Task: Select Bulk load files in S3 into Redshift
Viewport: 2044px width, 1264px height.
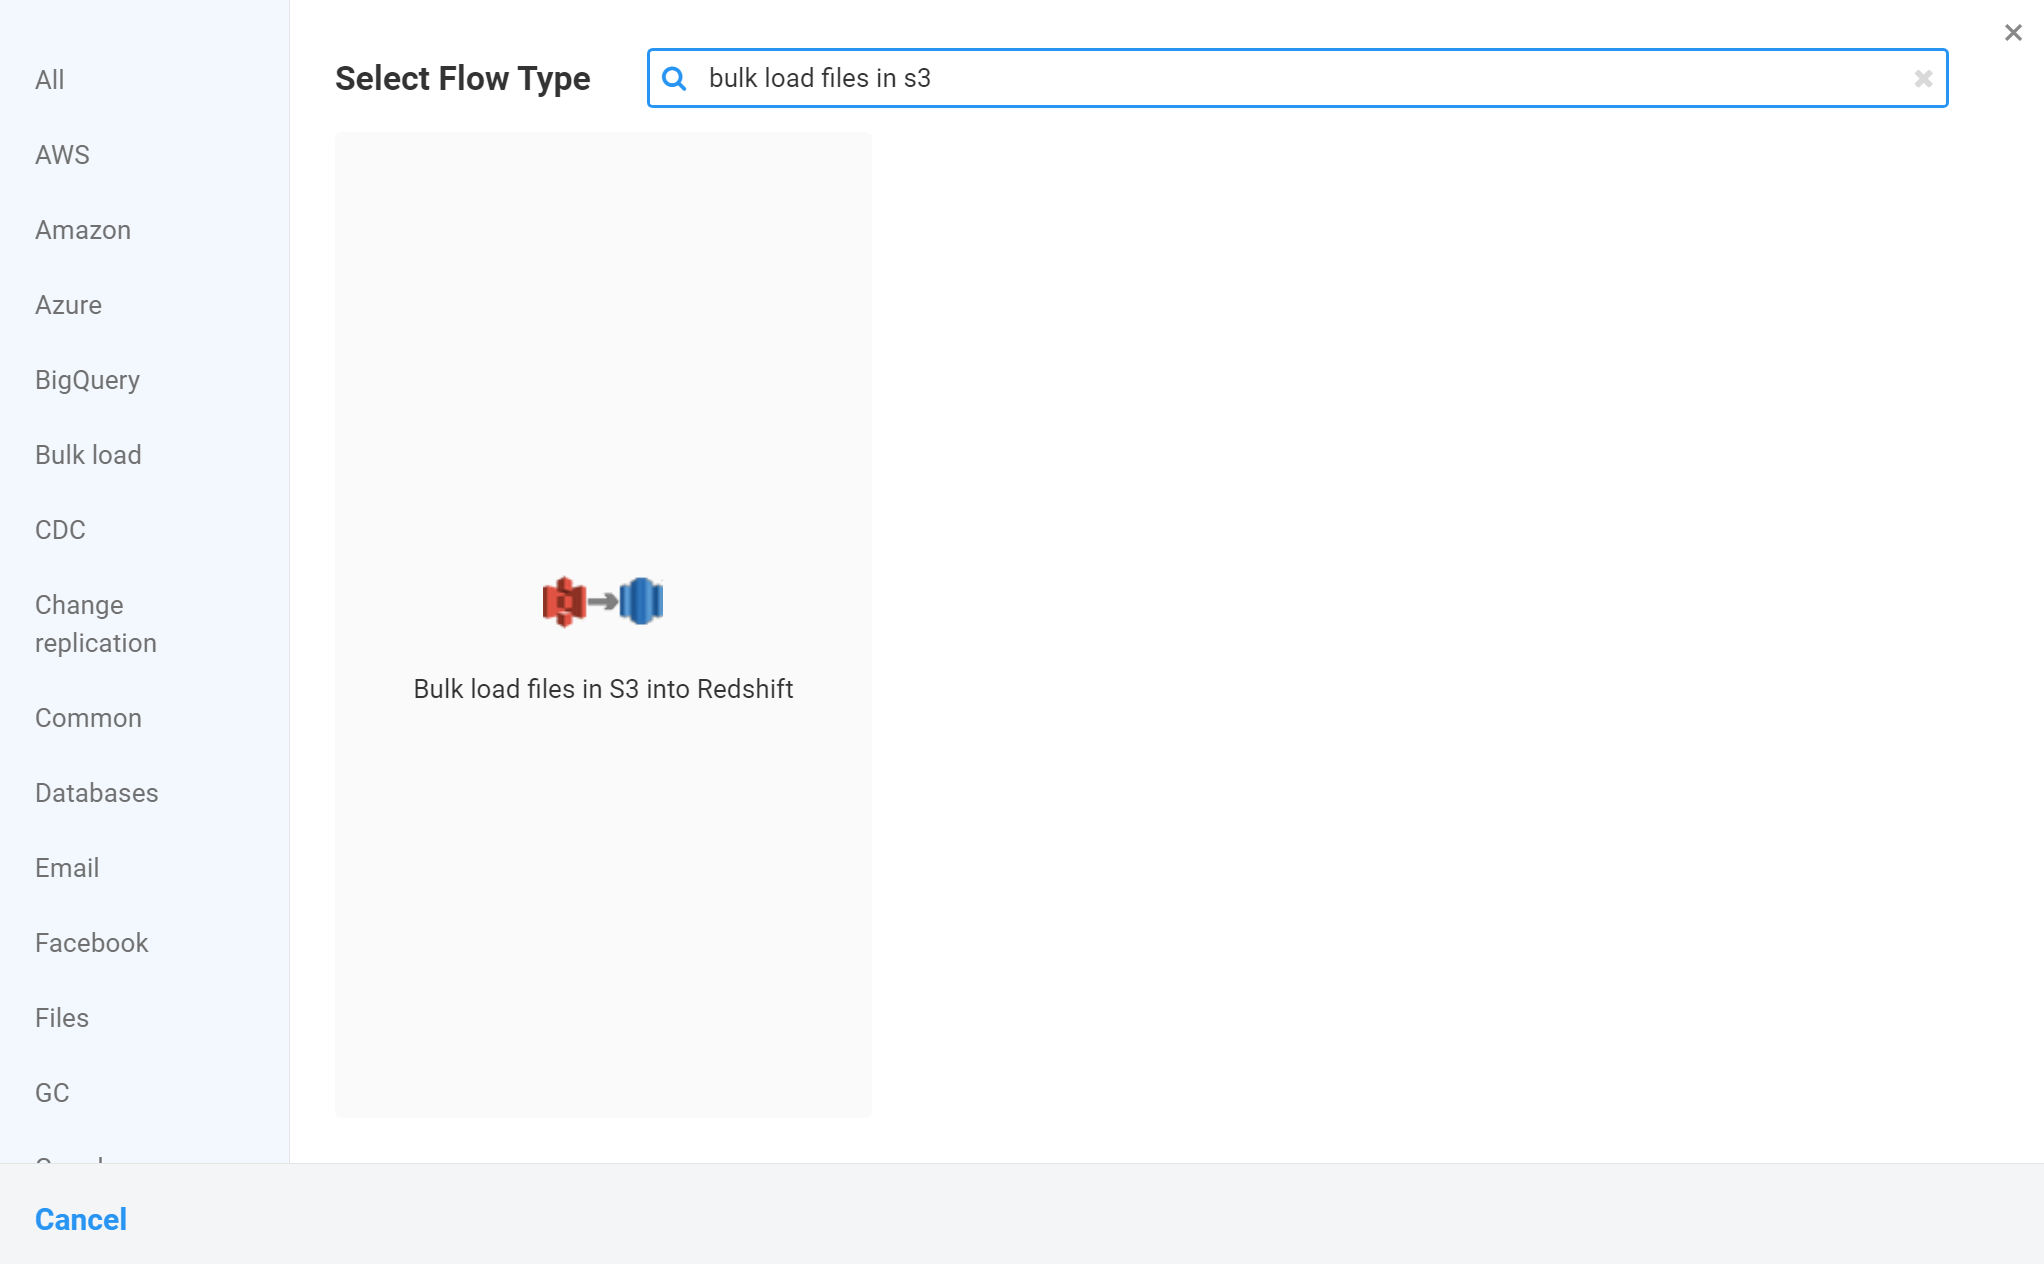Action: 603,689
